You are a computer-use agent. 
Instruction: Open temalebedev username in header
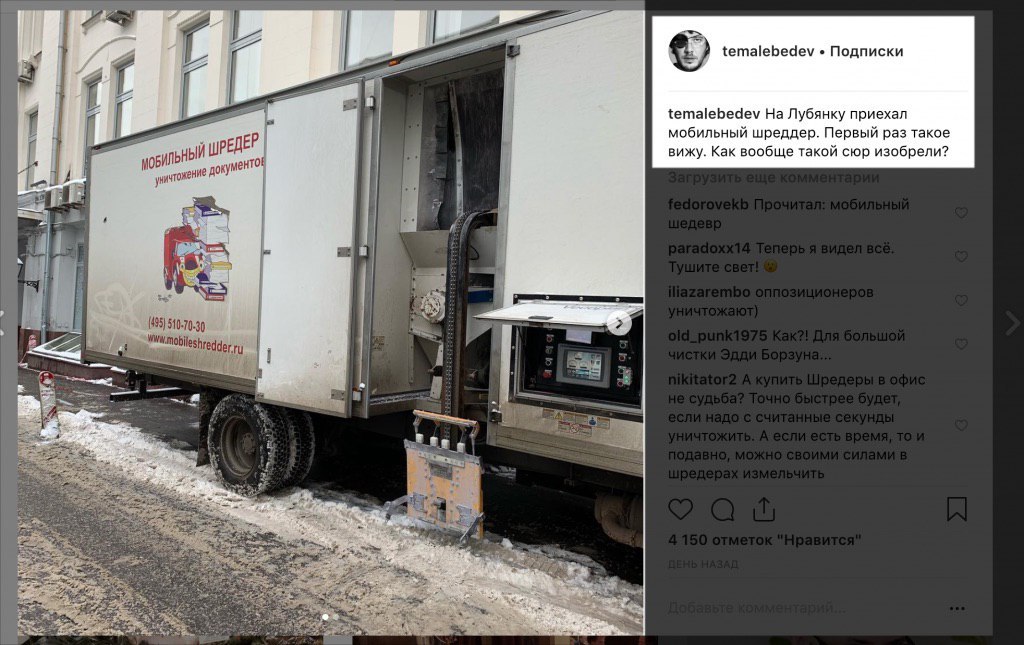tap(768, 51)
